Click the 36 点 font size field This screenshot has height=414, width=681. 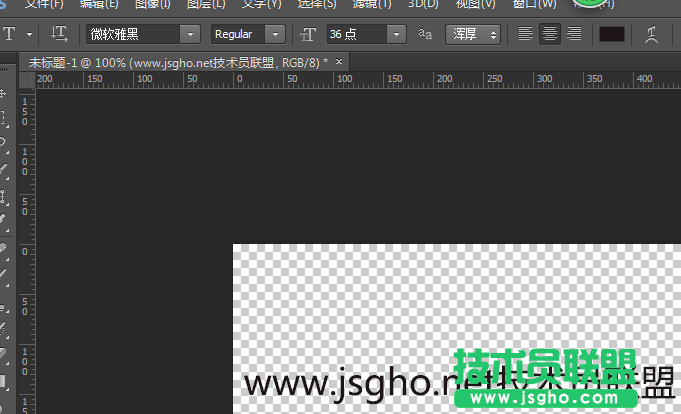(356, 34)
